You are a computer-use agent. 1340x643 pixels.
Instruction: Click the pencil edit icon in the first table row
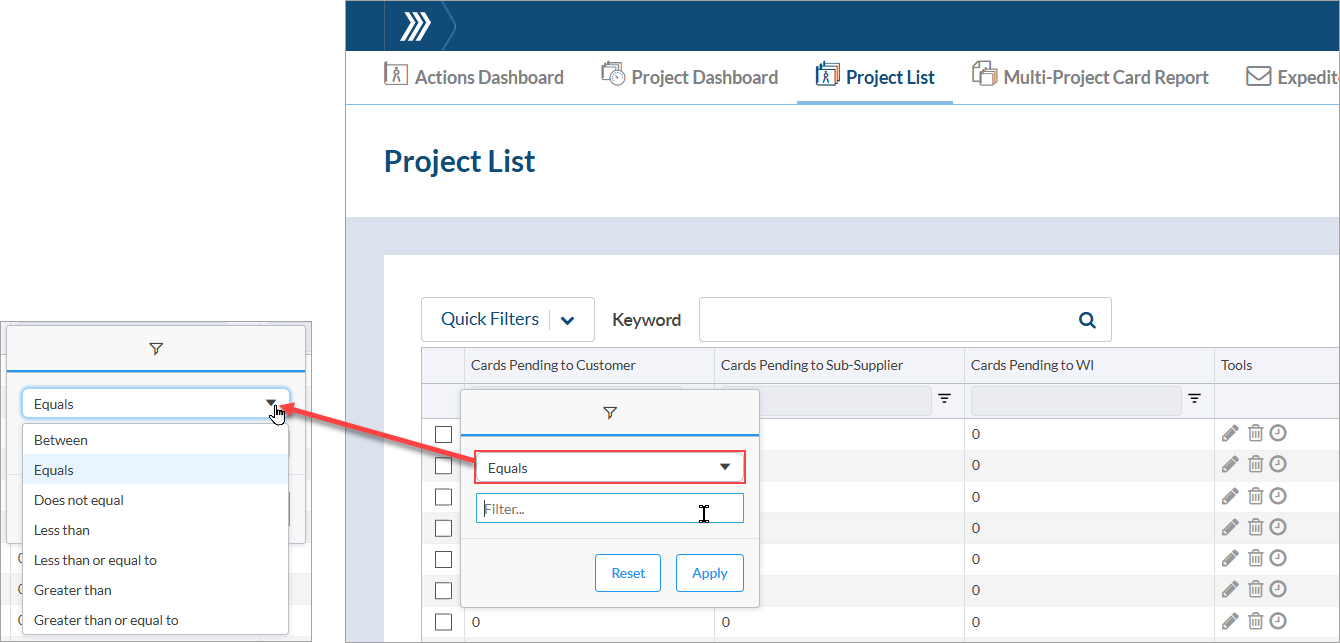tap(1230, 433)
